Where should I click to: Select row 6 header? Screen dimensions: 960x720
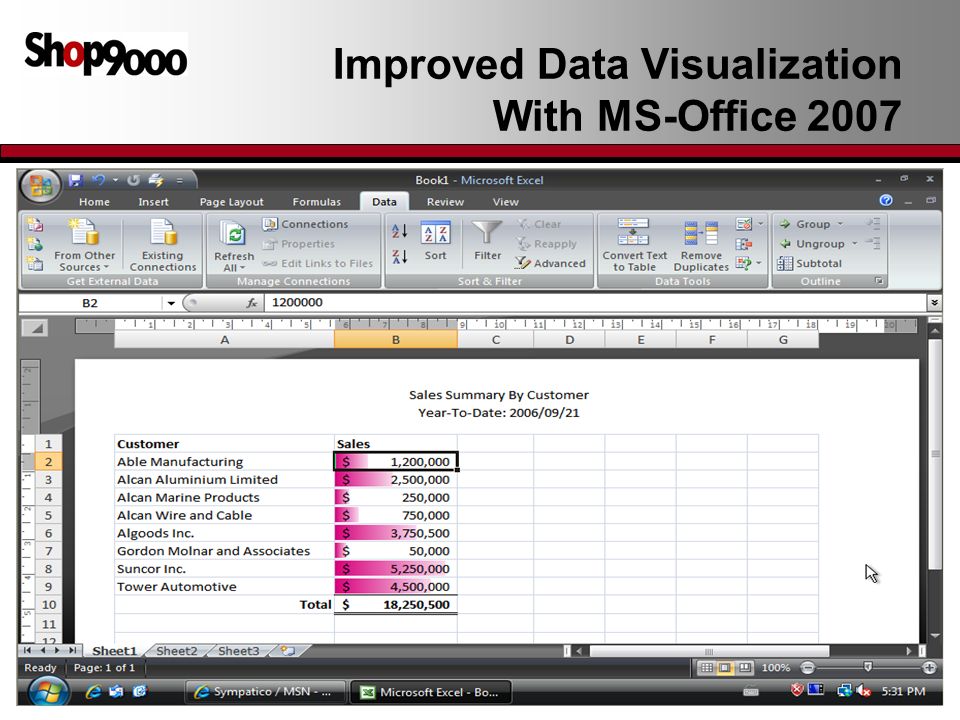tap(48, 533)
